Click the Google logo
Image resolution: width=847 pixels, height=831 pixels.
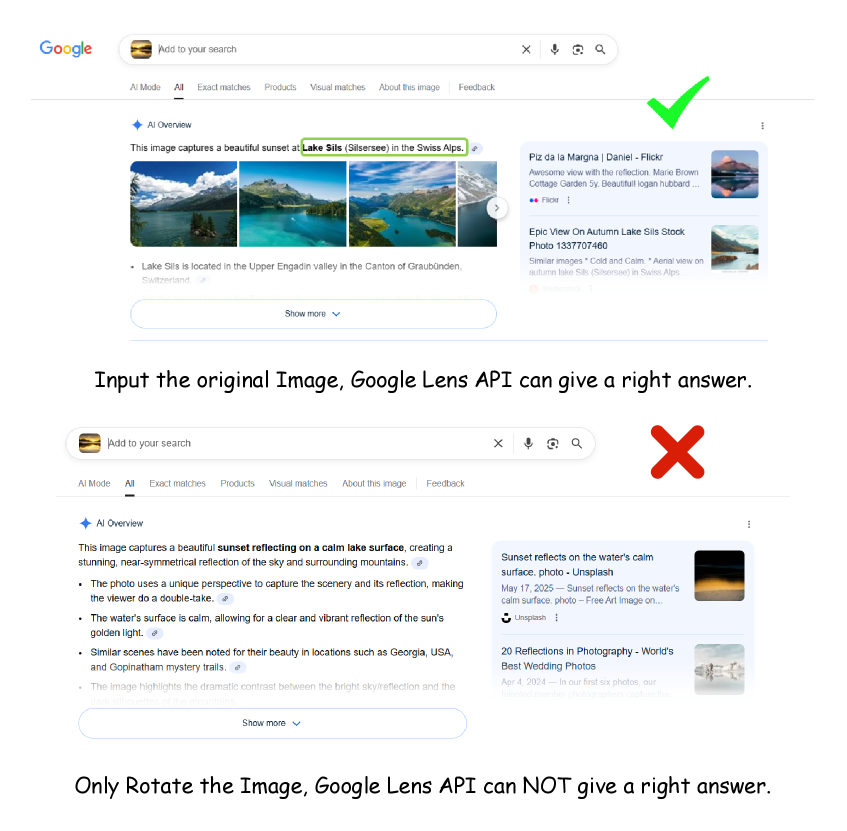click(x=65, y=49)
